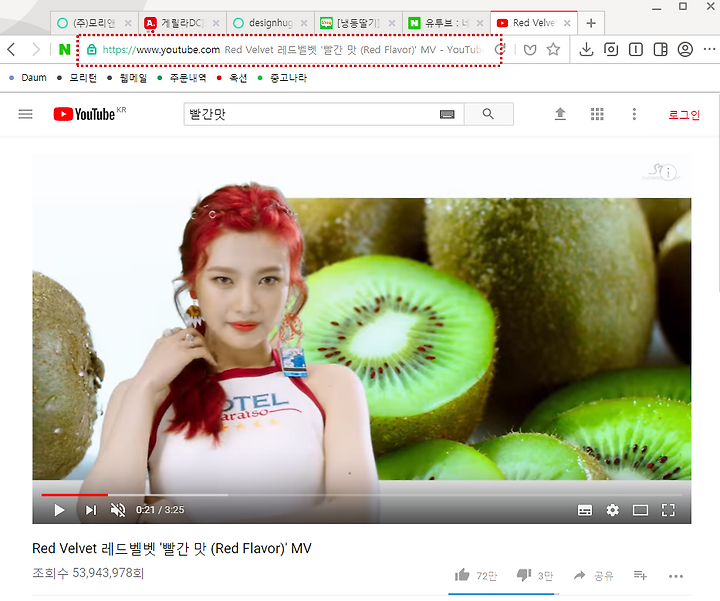This screenshot has height=601, width=720.
Task: Open the YouTube hamburger guide menu
Action: (25, 114)
